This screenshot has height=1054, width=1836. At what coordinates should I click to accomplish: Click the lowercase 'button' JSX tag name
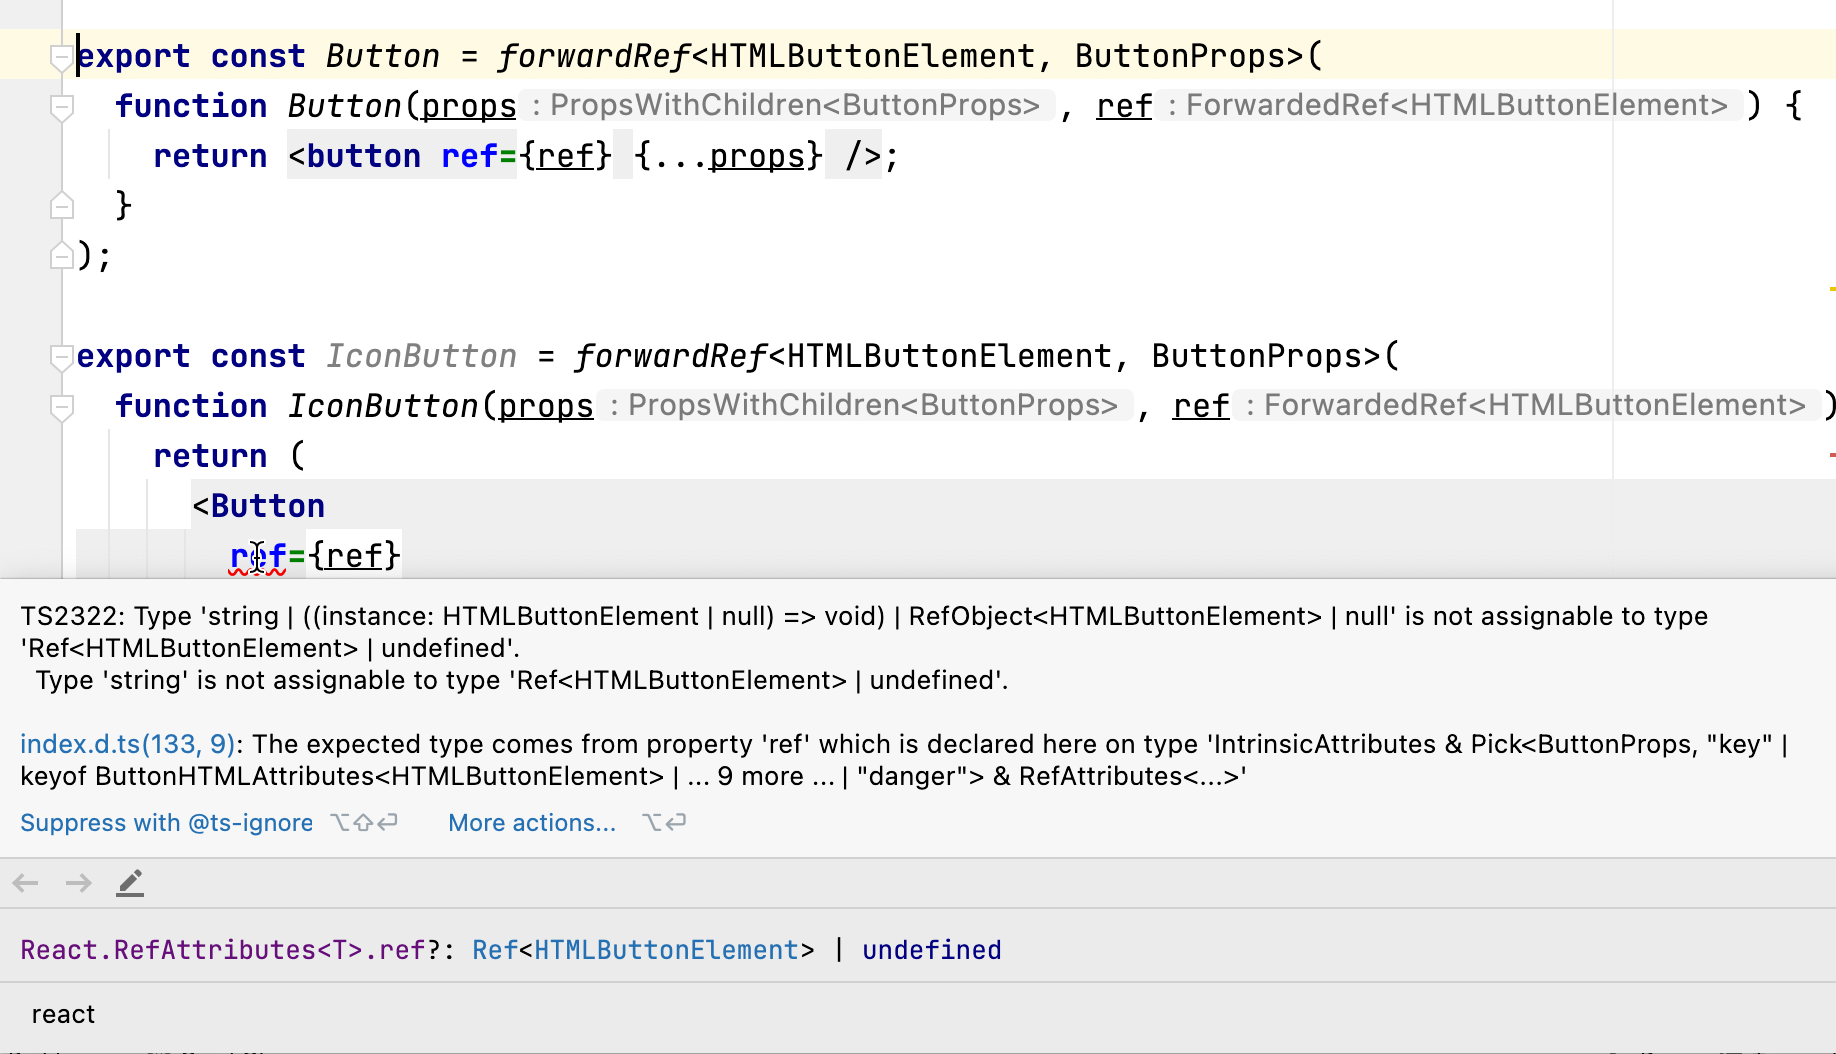(364, 156)
